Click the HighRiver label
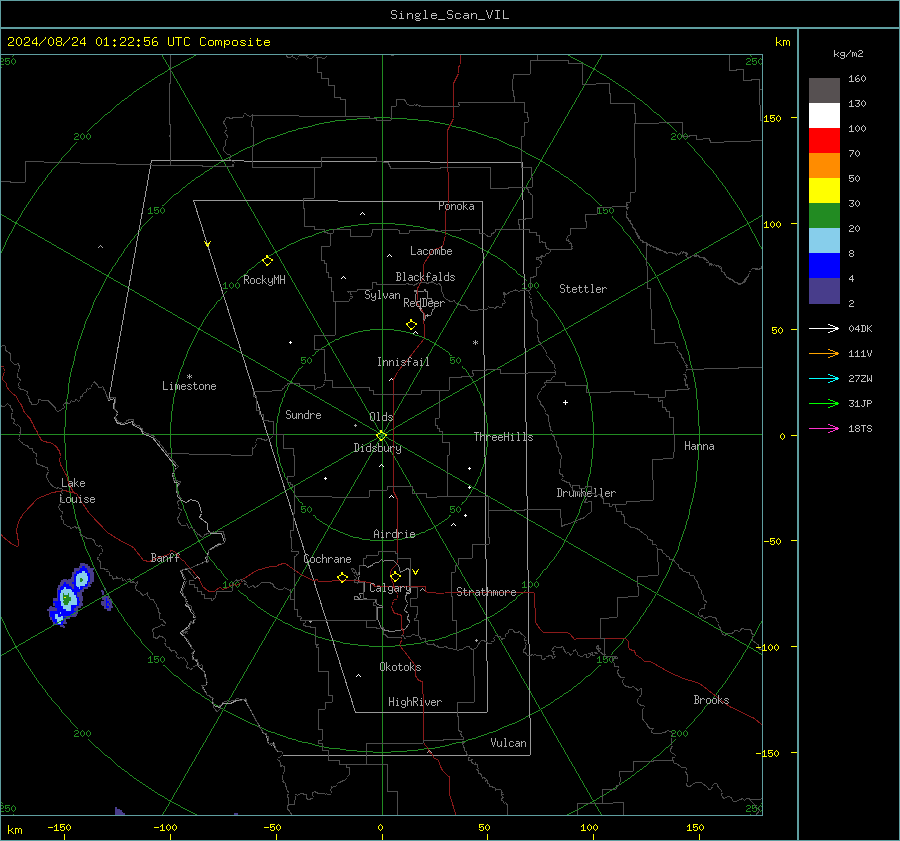This screenshot has width=900, height=841. point(415,702)
